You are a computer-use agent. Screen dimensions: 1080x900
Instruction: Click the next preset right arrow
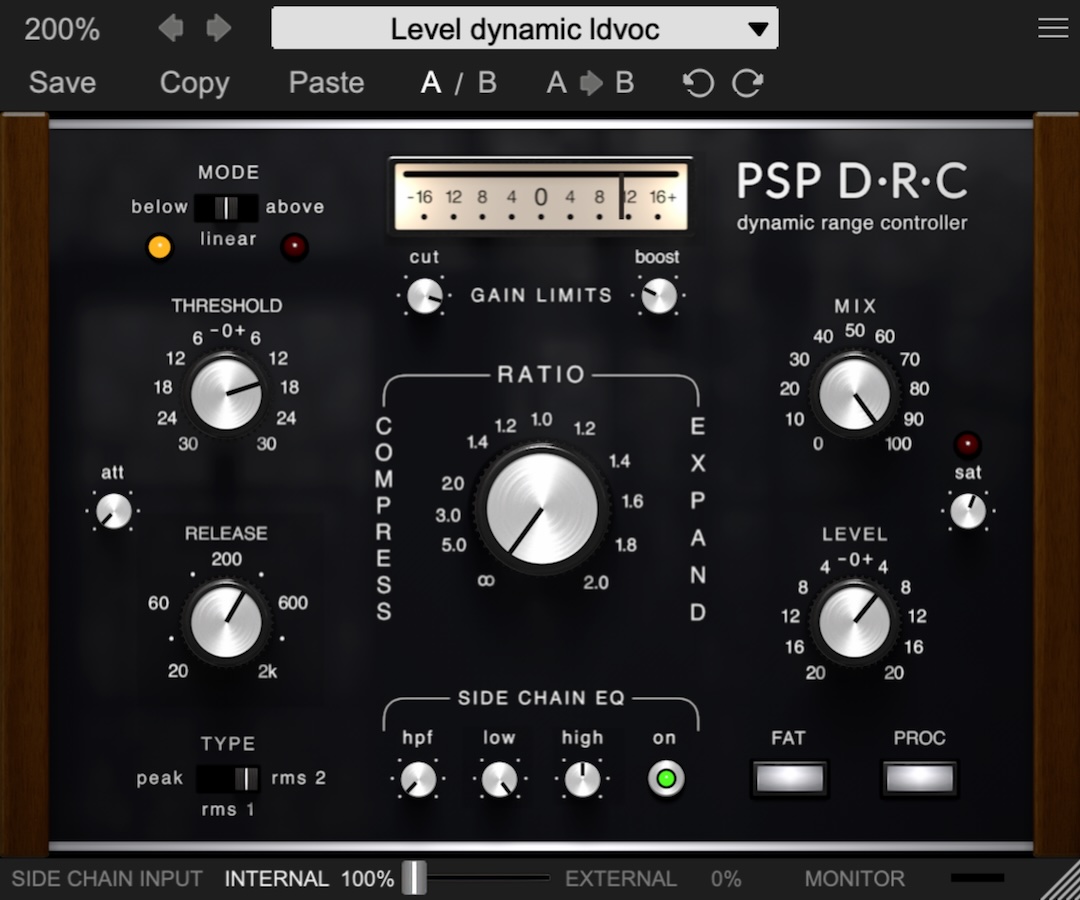[x=218, y=28]
